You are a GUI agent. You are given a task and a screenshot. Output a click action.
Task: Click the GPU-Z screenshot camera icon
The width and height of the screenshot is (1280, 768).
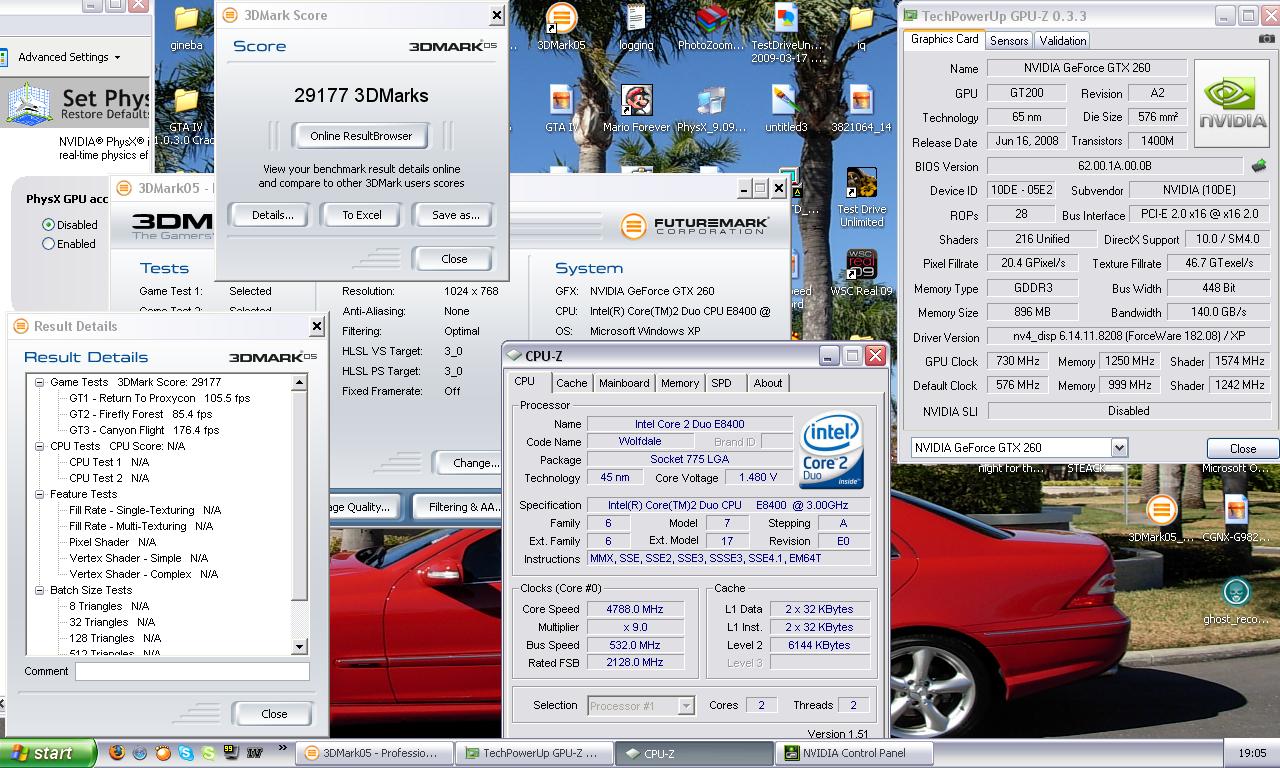tap(1267, 39)
